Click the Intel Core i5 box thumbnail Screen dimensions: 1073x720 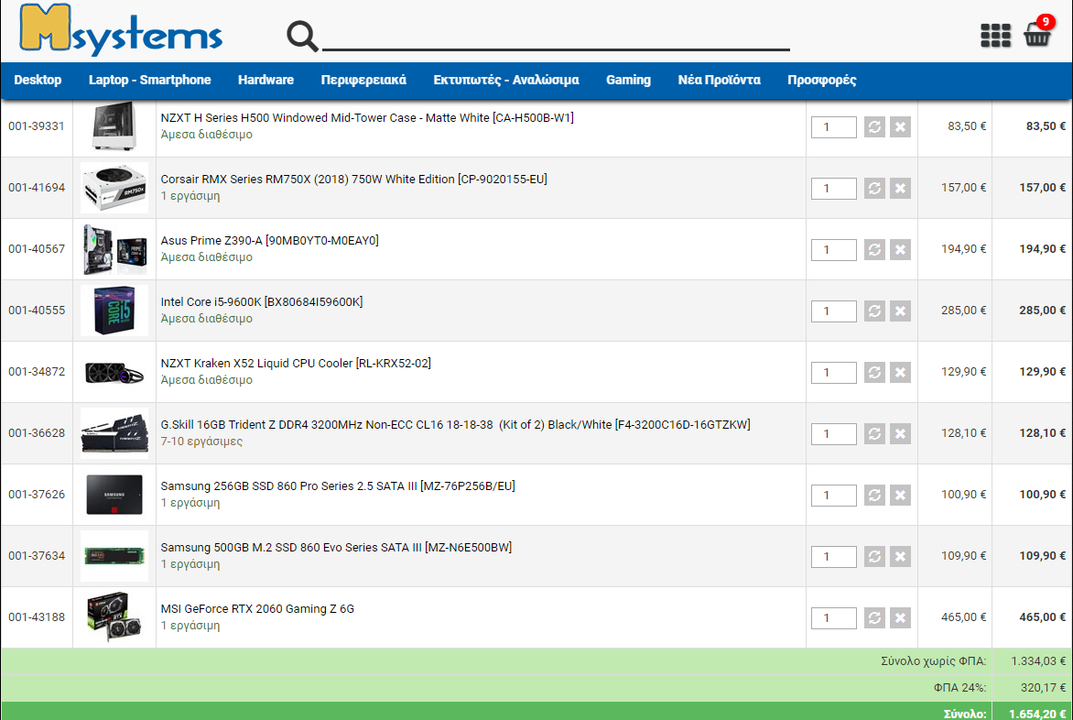click(114, 311)
